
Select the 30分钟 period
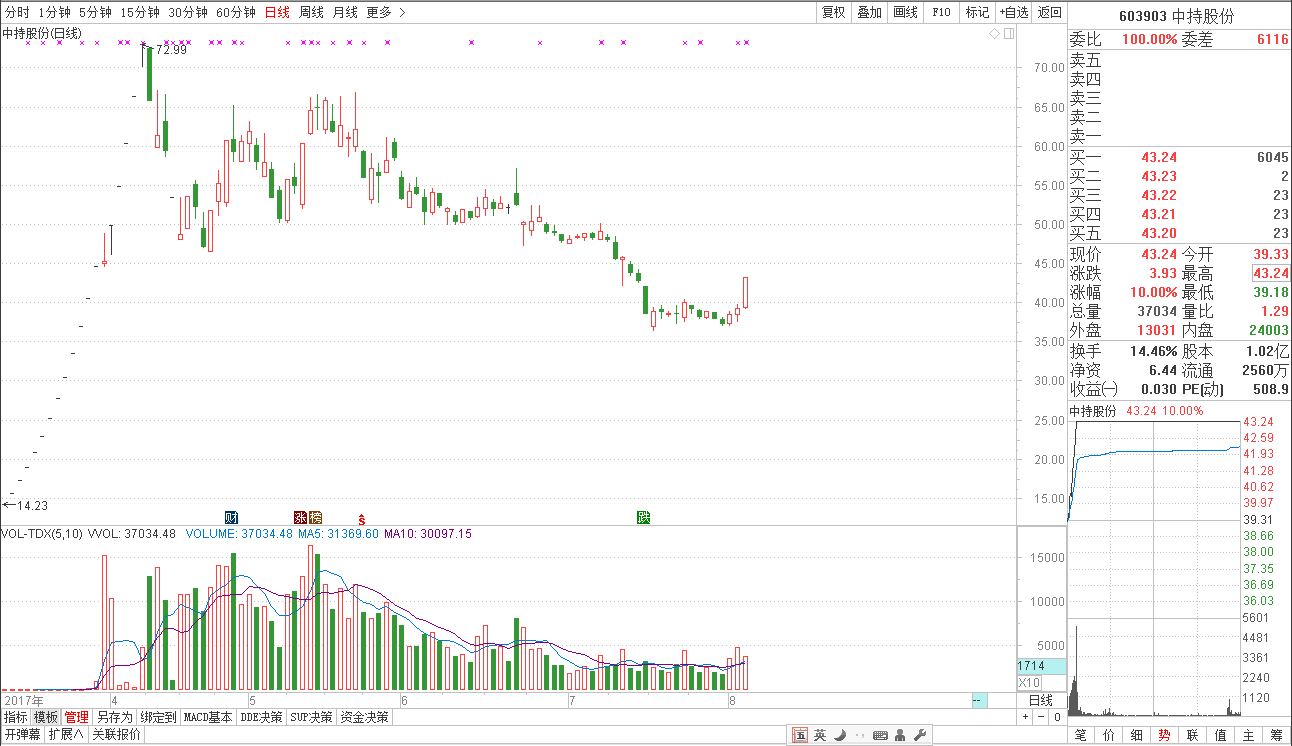pyautogui.click(x=188, y=12)
